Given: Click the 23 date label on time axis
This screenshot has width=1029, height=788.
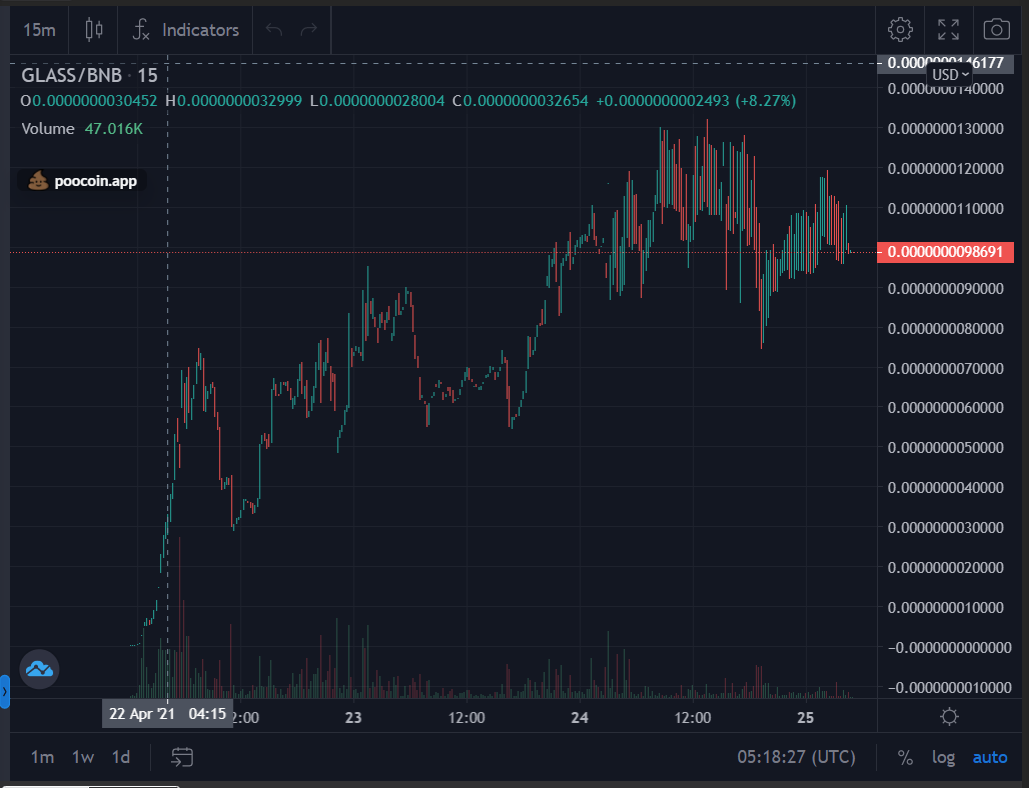Looking at the screenshot, I should (353, 717).
